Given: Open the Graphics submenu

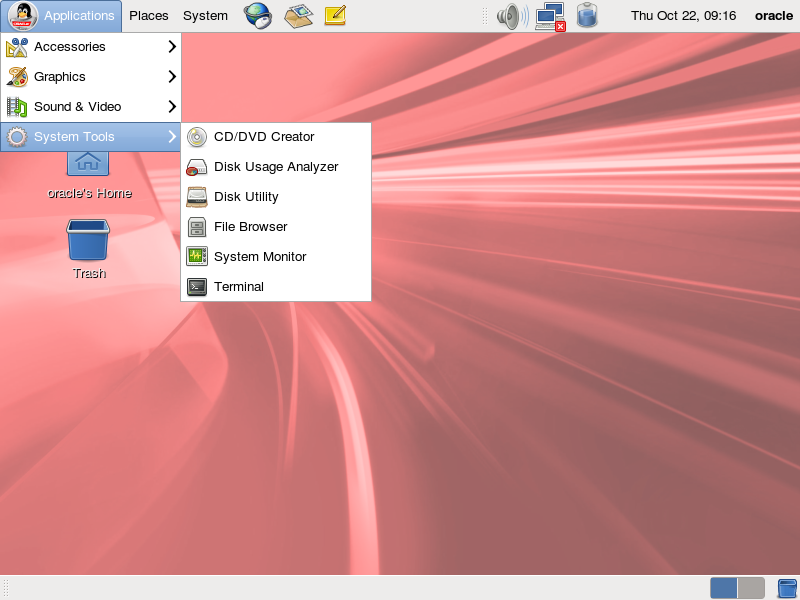Looking at the screenshot, I should click(91, 77).
